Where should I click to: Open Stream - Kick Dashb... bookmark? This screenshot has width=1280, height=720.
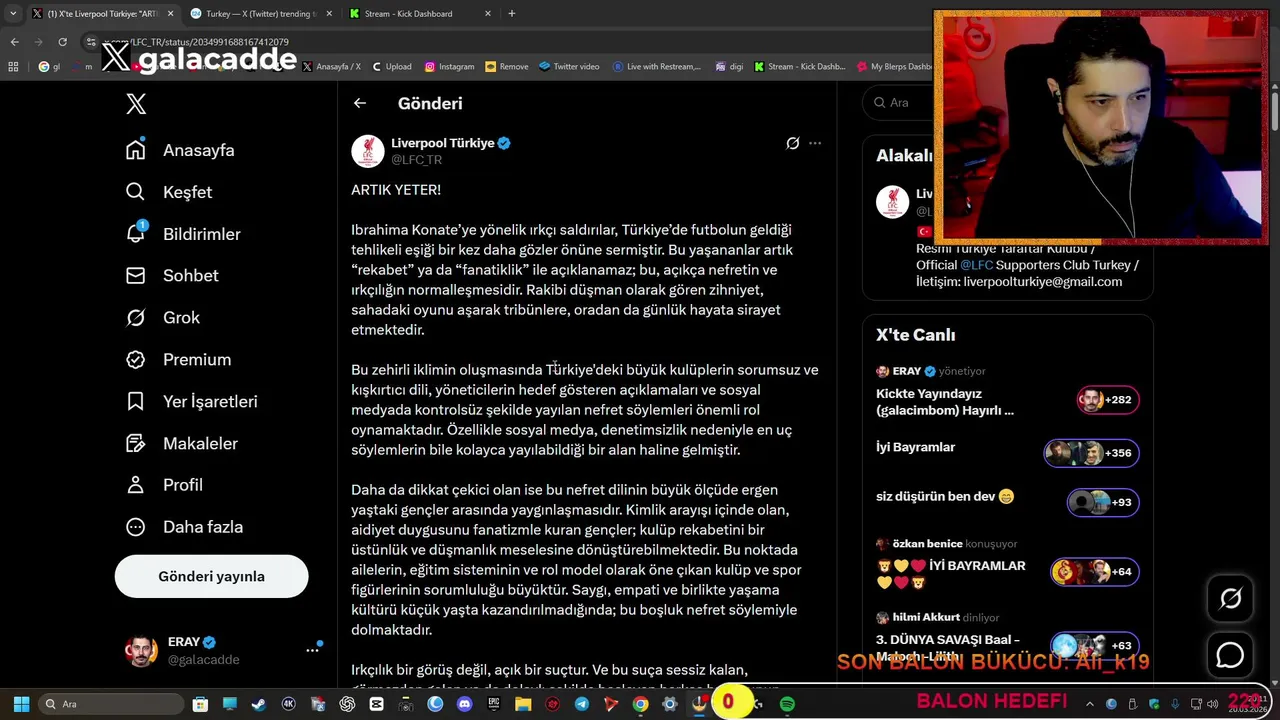click(x=800, y=67)
